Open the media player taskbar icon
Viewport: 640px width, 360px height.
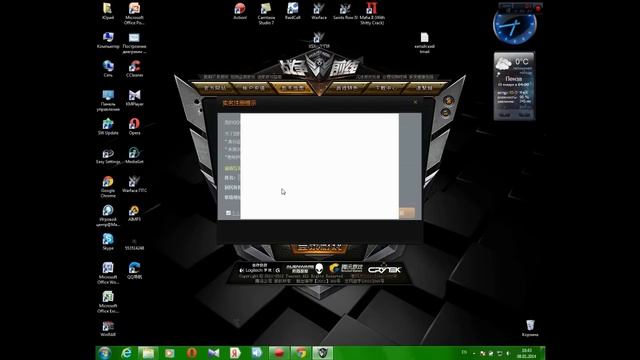pyautogui.click(x=170, y=353)
